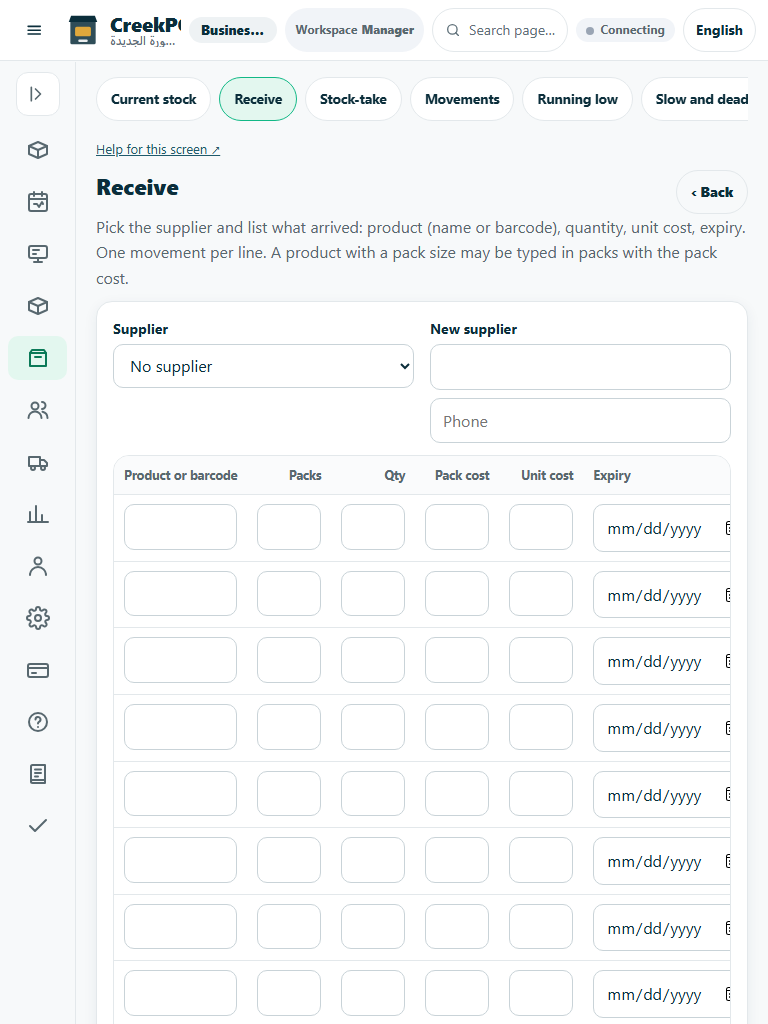Click first row Pack cost field
Image resolution: width=768 pixels, height=1024 pixels.
click(456, 527)
